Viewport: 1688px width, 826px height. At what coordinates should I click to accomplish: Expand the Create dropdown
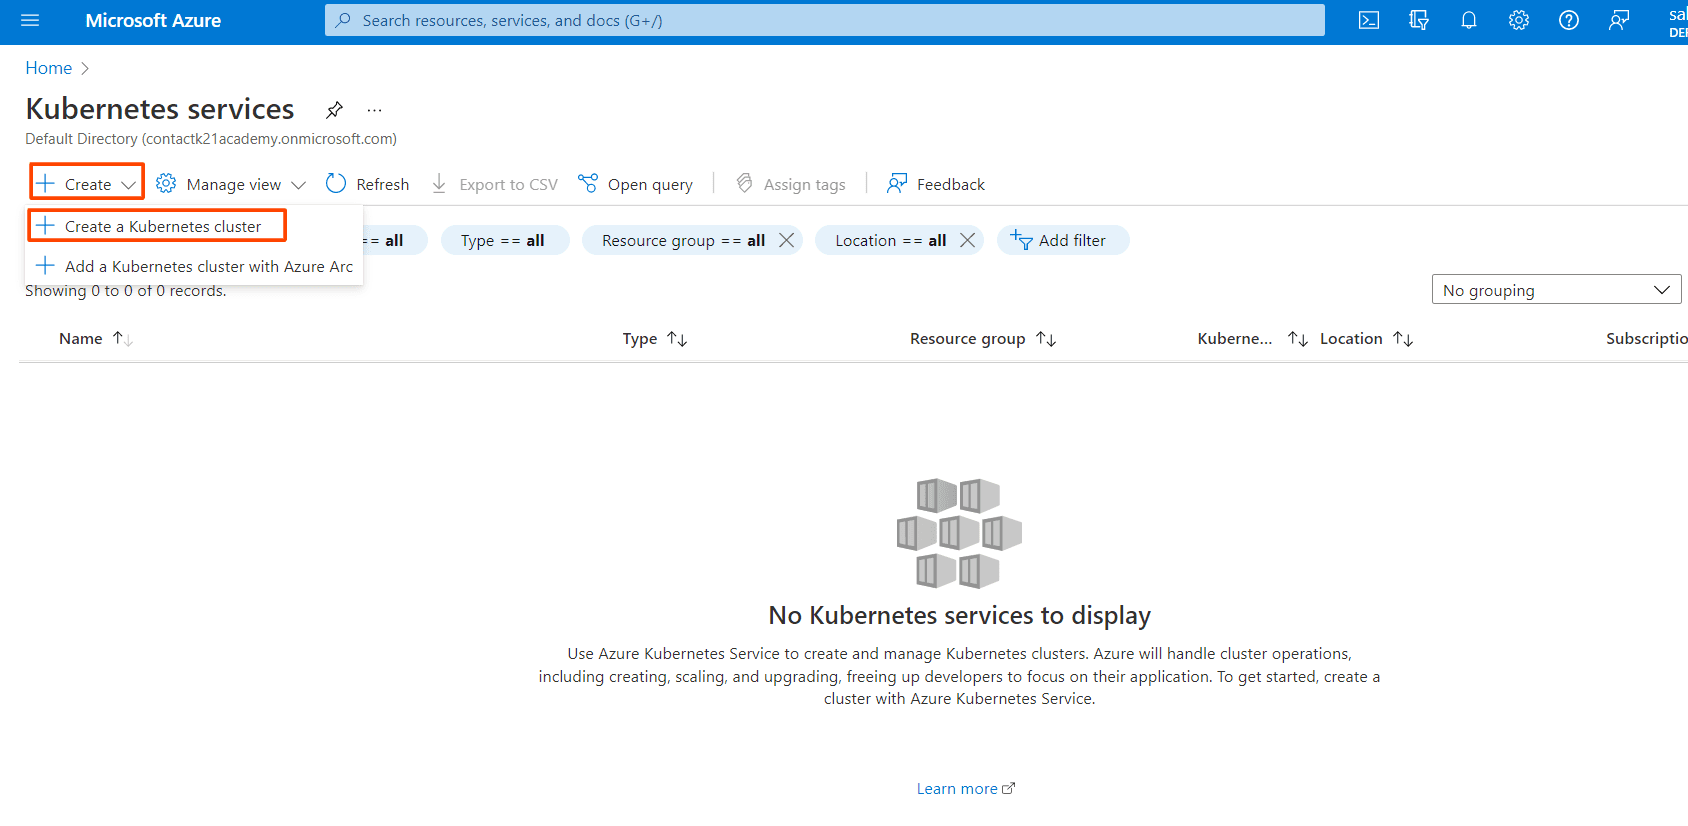click(x=87, y=184)
